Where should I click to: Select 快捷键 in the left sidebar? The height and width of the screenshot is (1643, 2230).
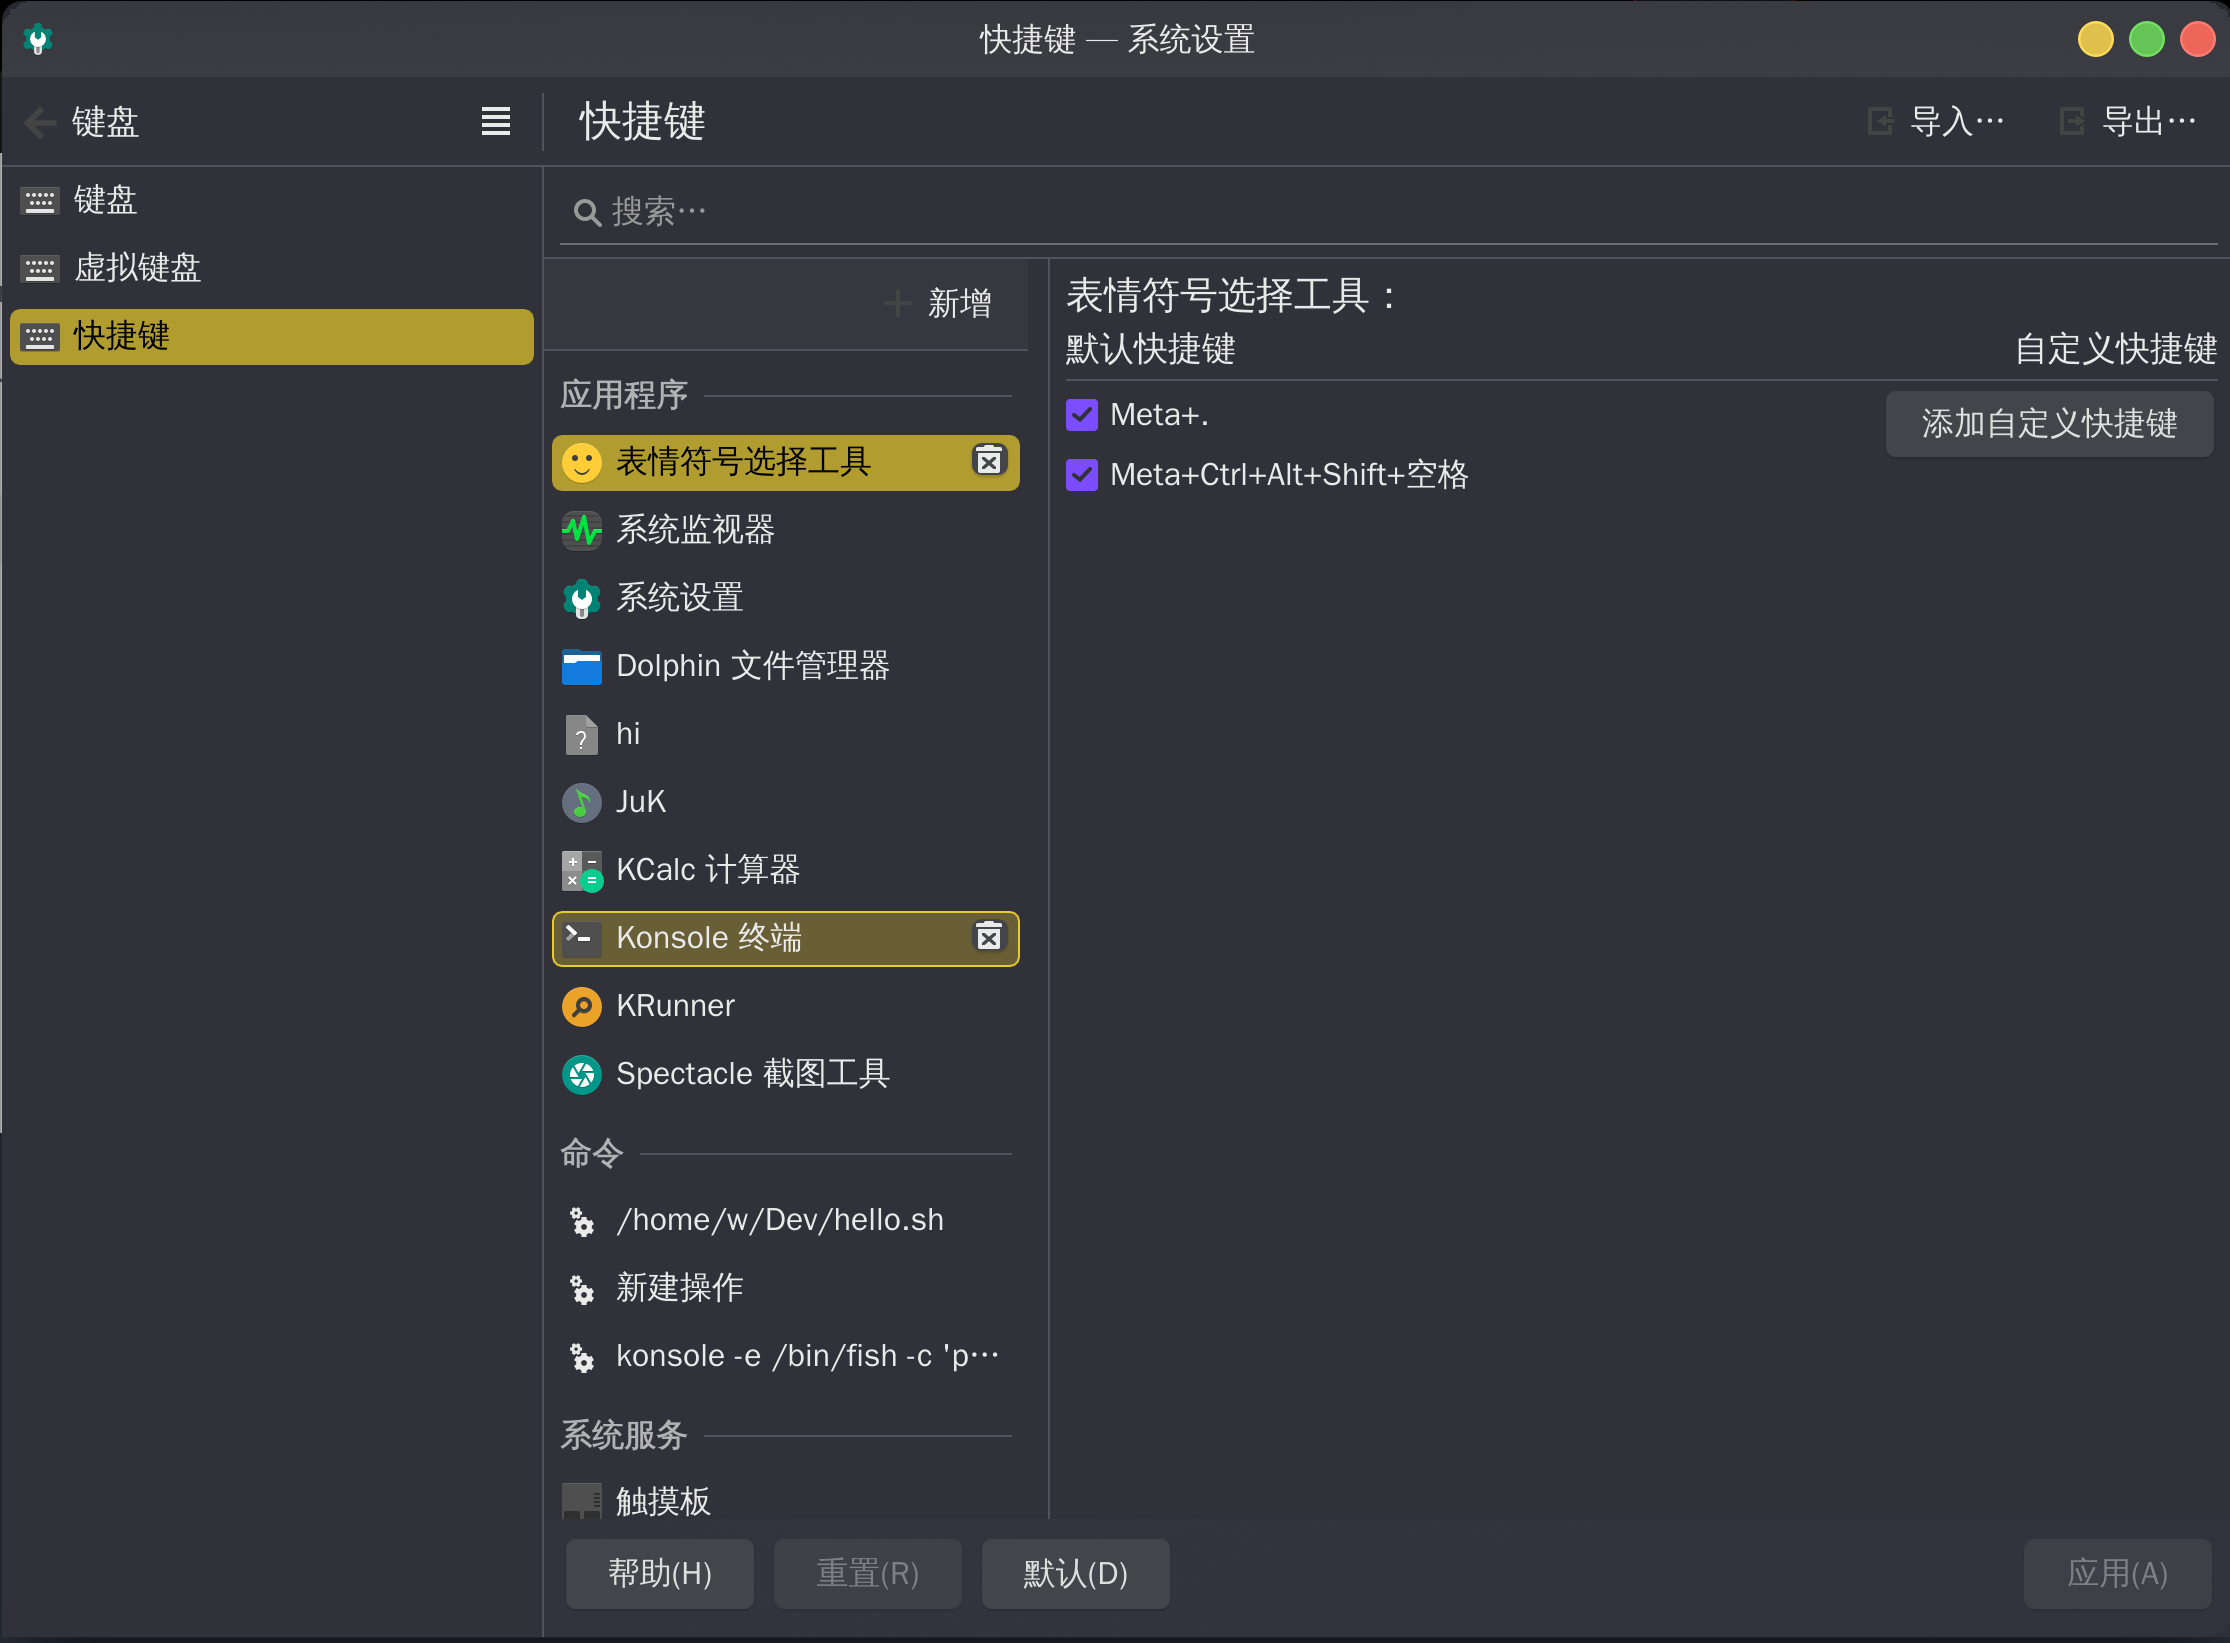pyautogui.click(x=272, y=336)
